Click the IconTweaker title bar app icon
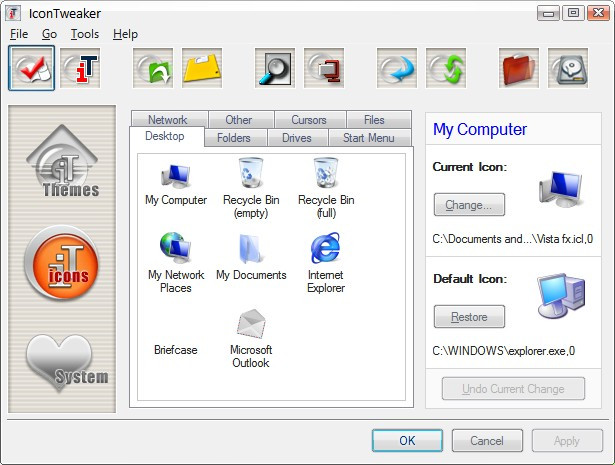Viewport: 615px width, 465px height. point(13,13)
